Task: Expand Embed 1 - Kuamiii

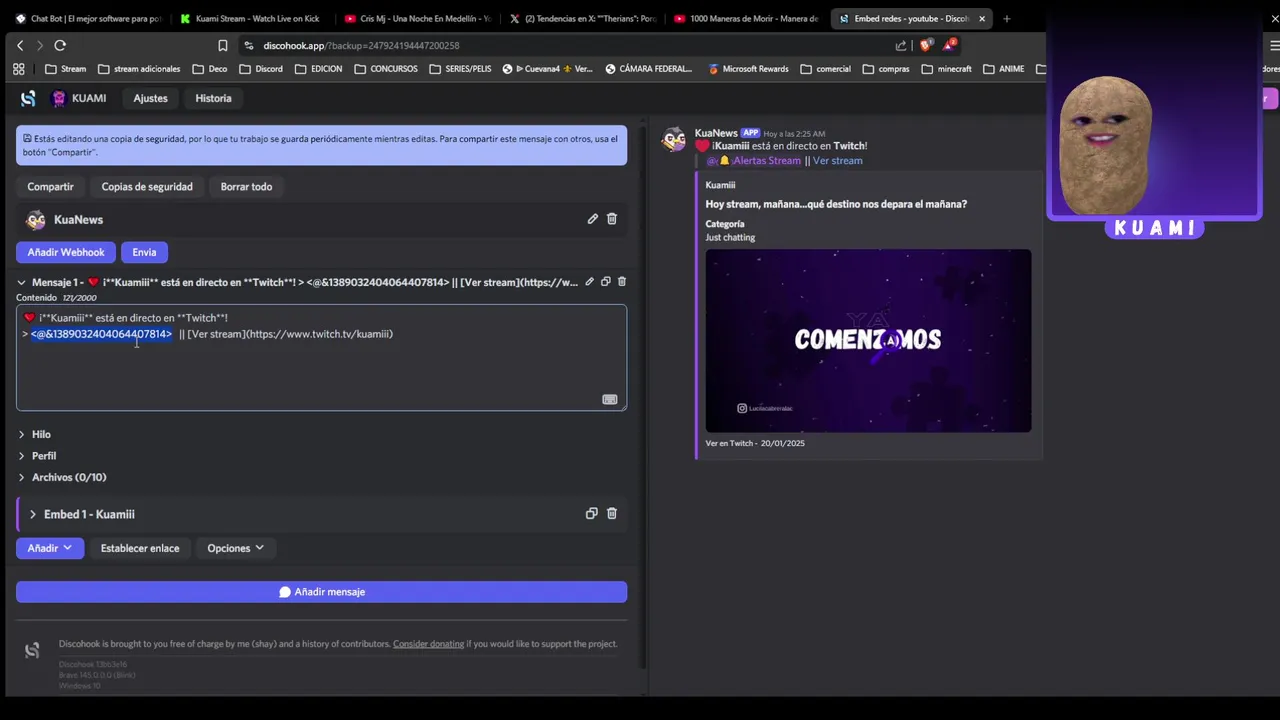Action: pyautogui.click(x=33, y=514)
